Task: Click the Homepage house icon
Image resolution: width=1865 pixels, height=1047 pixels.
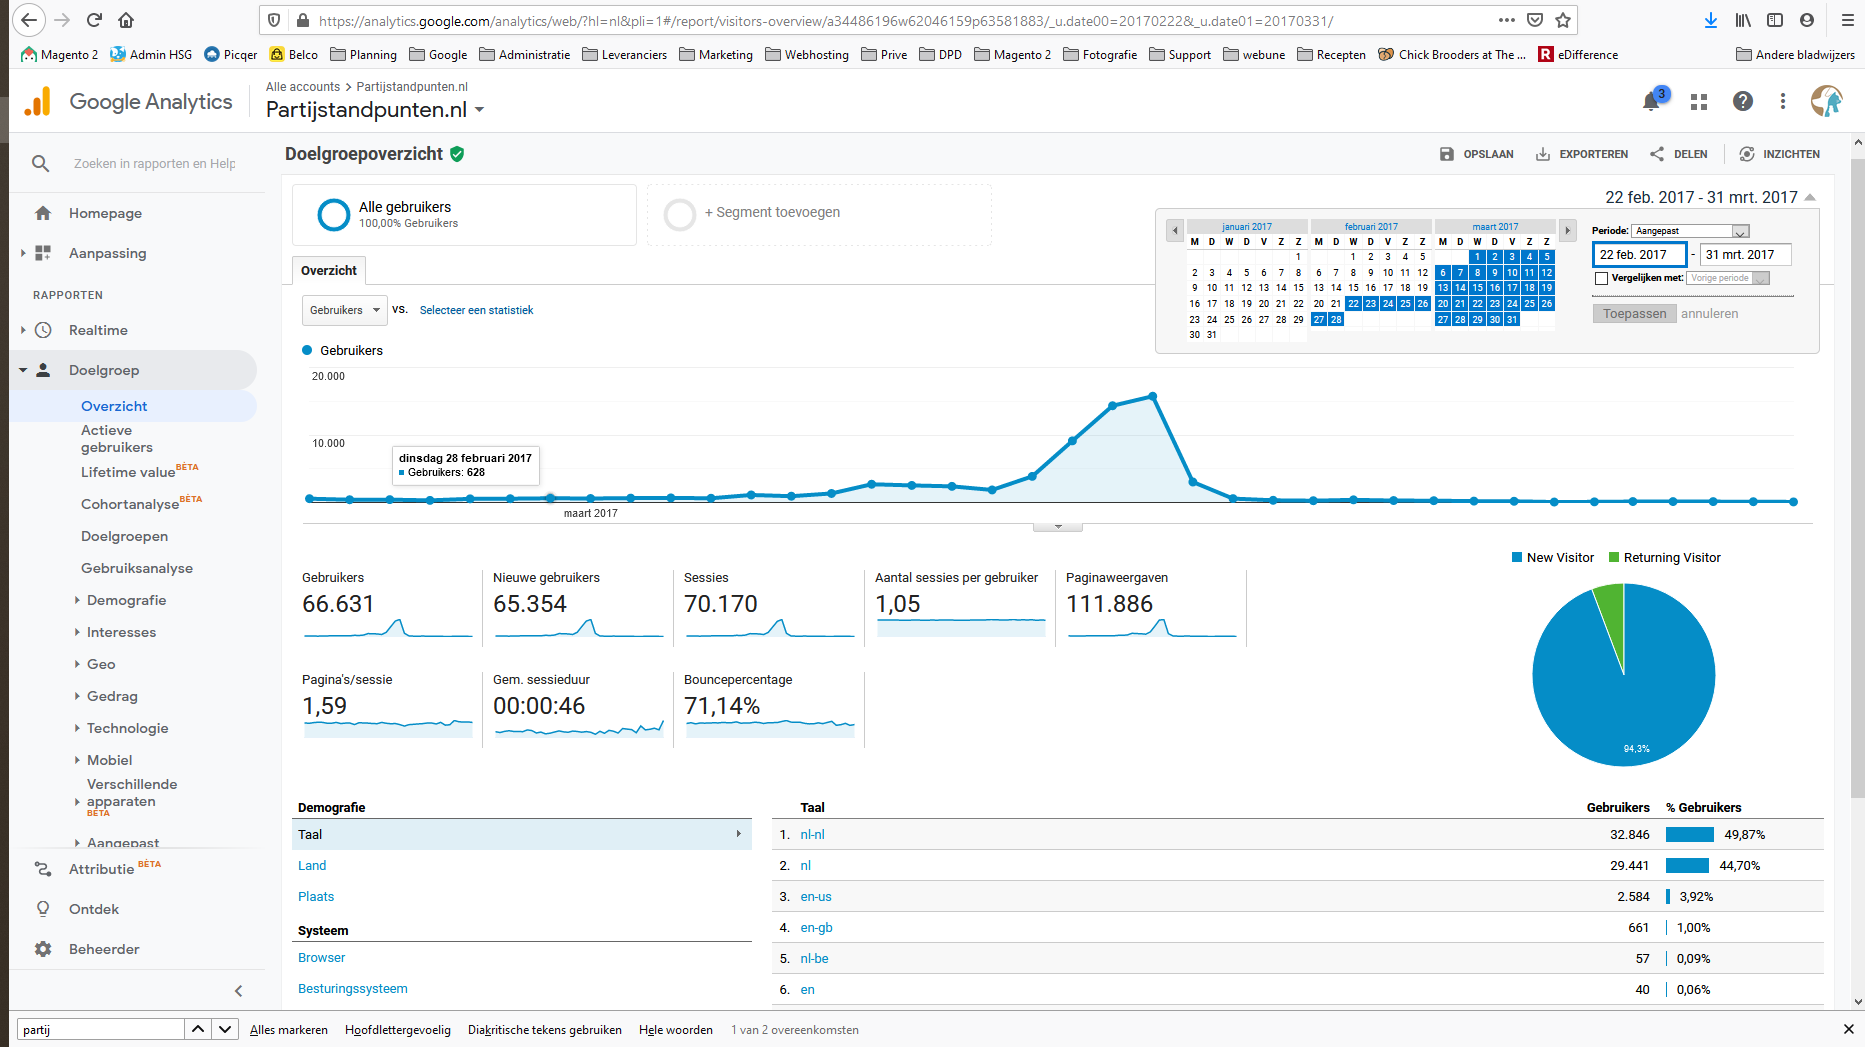Action: [43, 213]
